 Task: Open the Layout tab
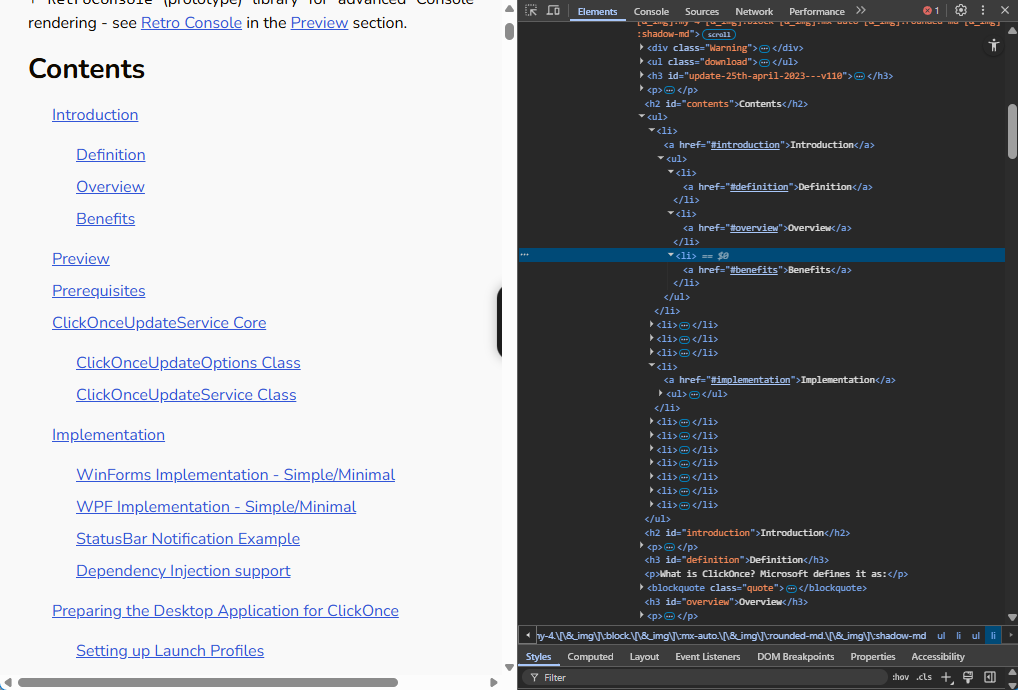[644, 657]
